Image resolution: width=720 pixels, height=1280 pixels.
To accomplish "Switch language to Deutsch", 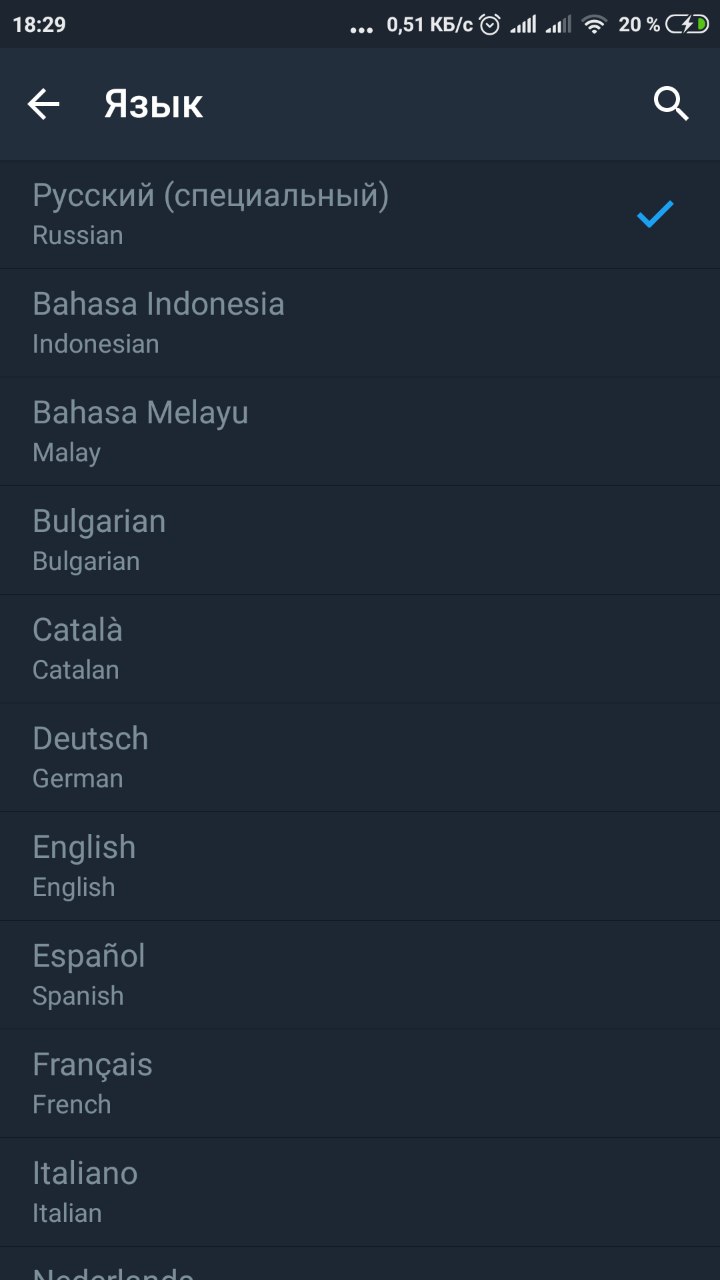I will 360,758.
